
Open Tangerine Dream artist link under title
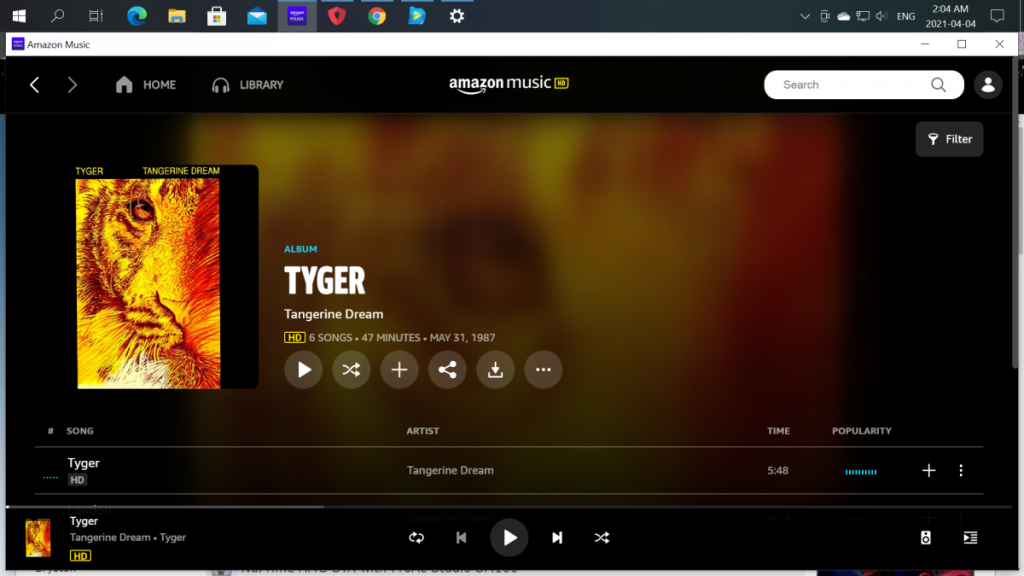click(334, 314)
